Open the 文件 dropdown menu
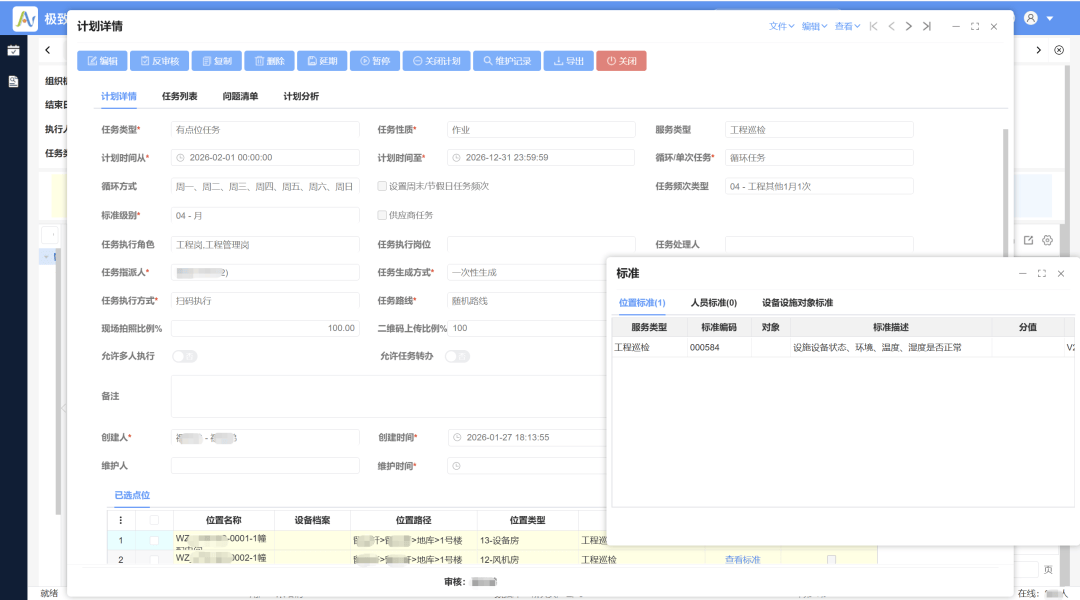The image size is (1080, 600). 781,26
